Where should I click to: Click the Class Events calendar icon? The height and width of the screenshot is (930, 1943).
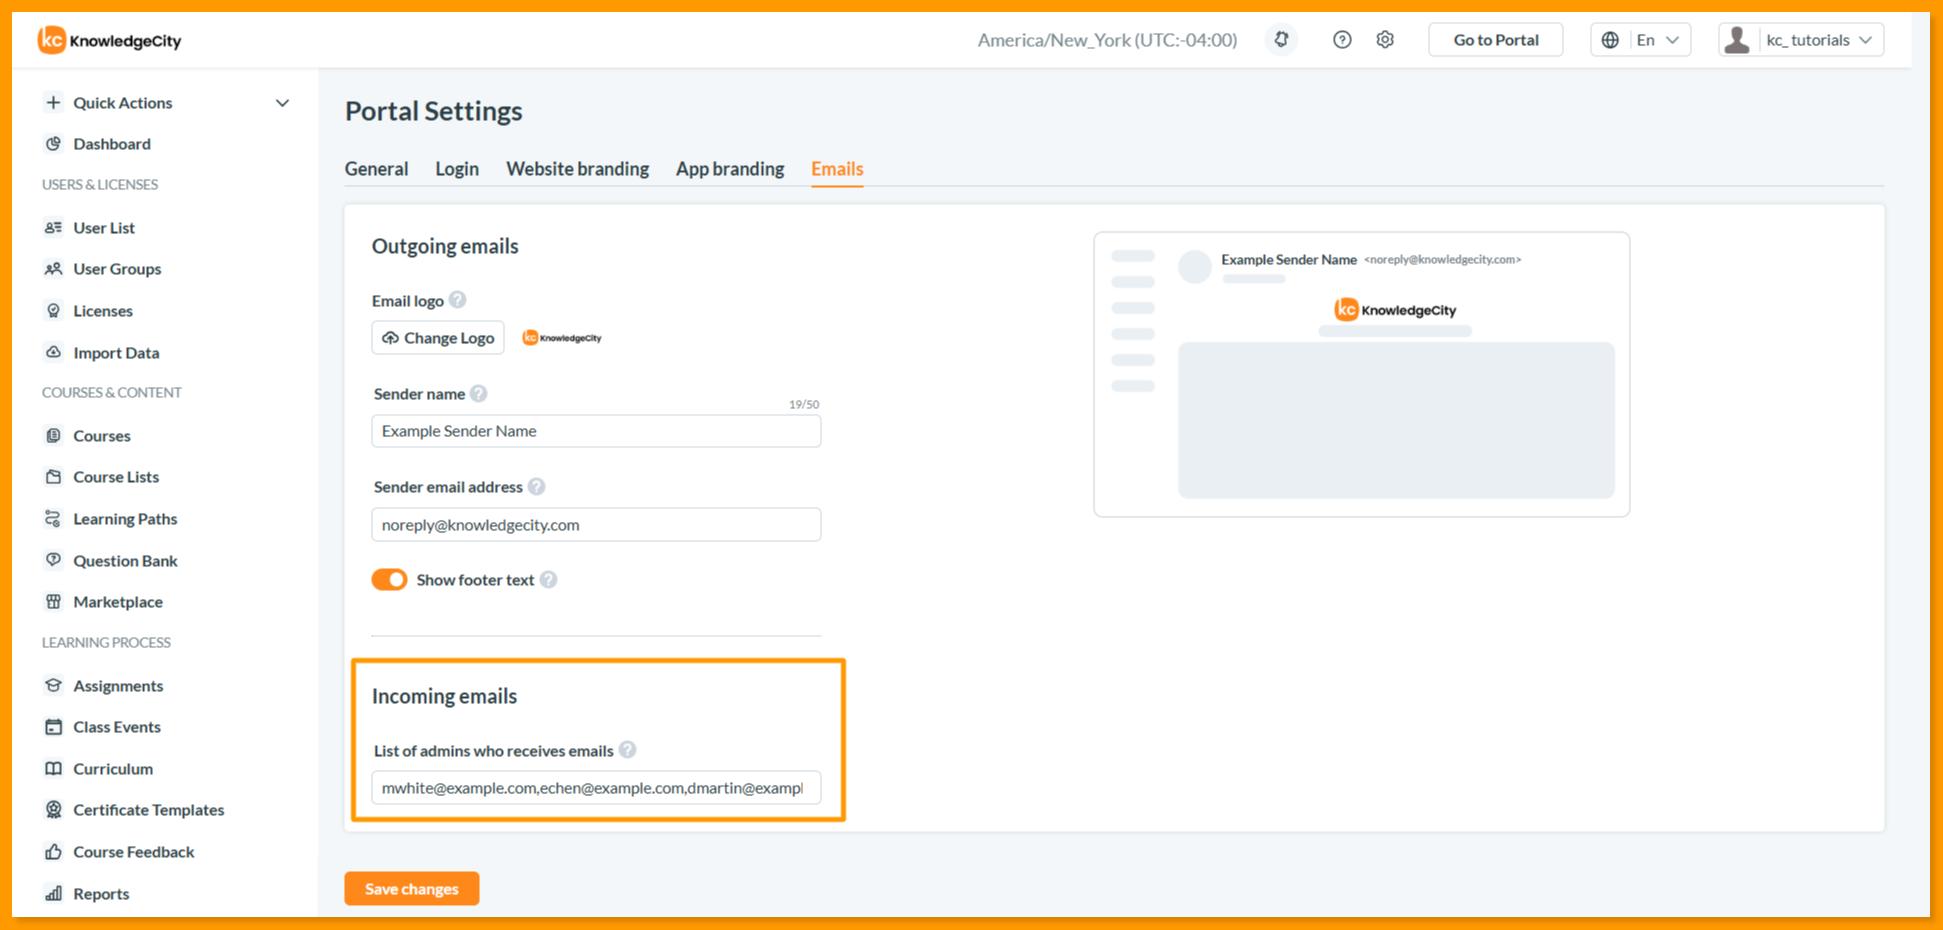coord(54,727)
